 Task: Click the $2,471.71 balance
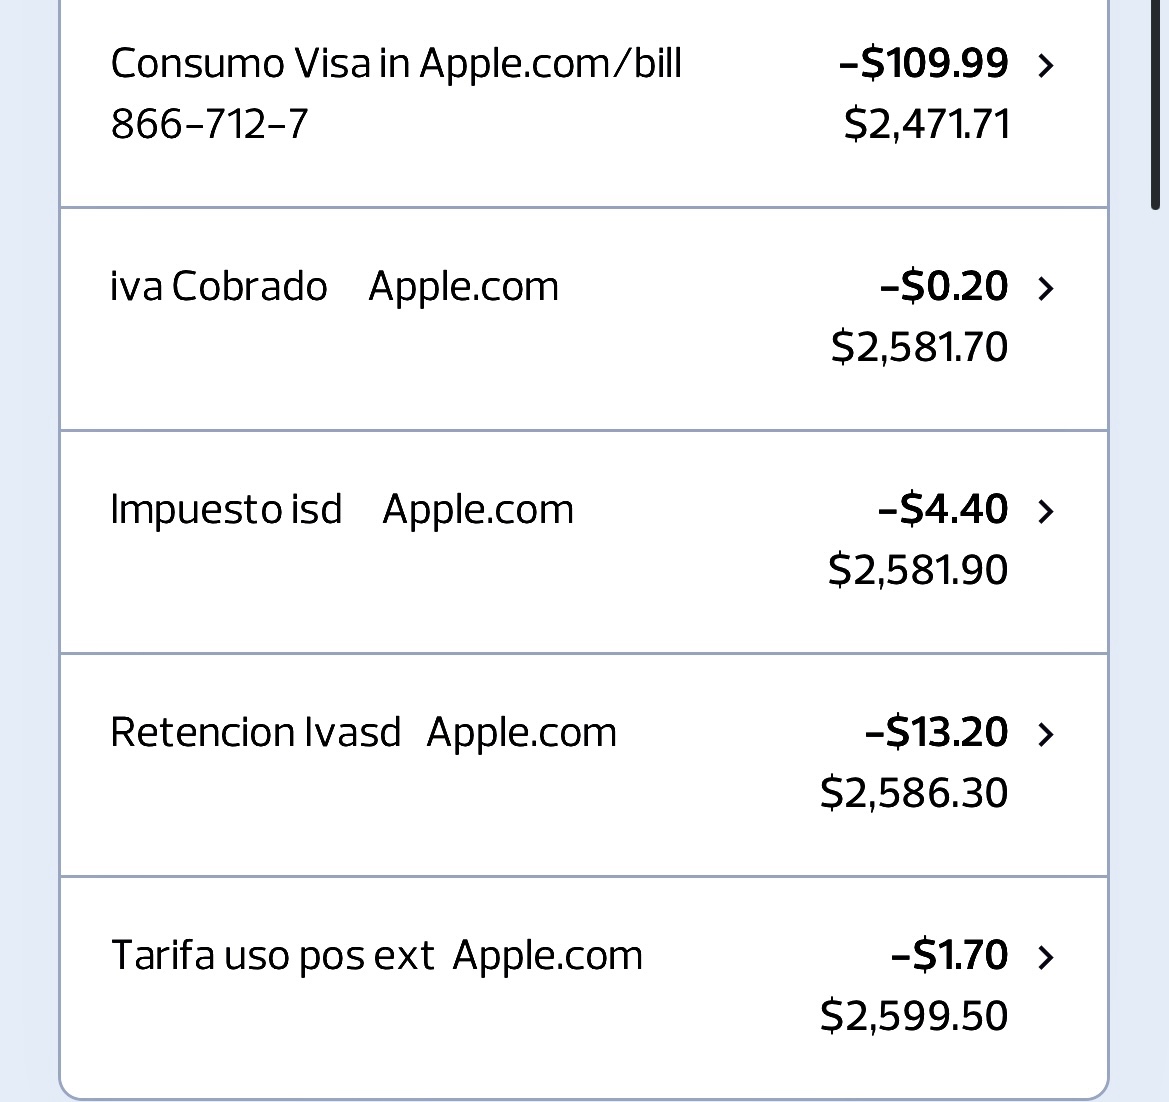[927, 124]
